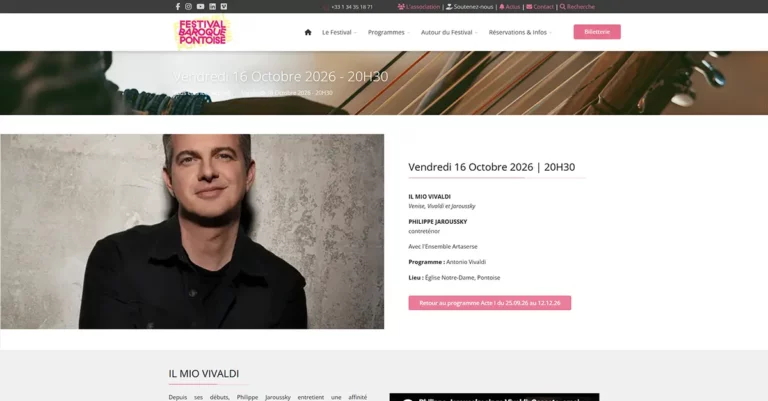
Task: Click Retour au programme Acte I button
Action: 490,303
